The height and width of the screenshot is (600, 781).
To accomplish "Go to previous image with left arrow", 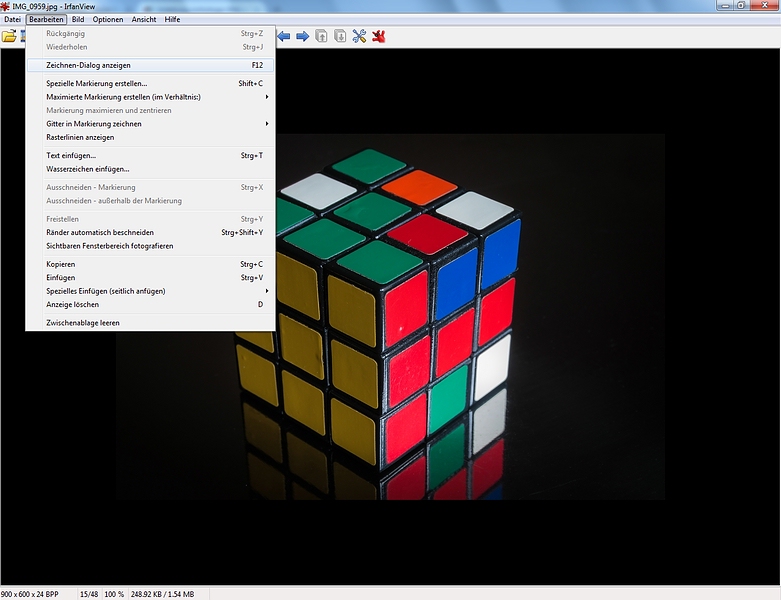I will point(284,37).
